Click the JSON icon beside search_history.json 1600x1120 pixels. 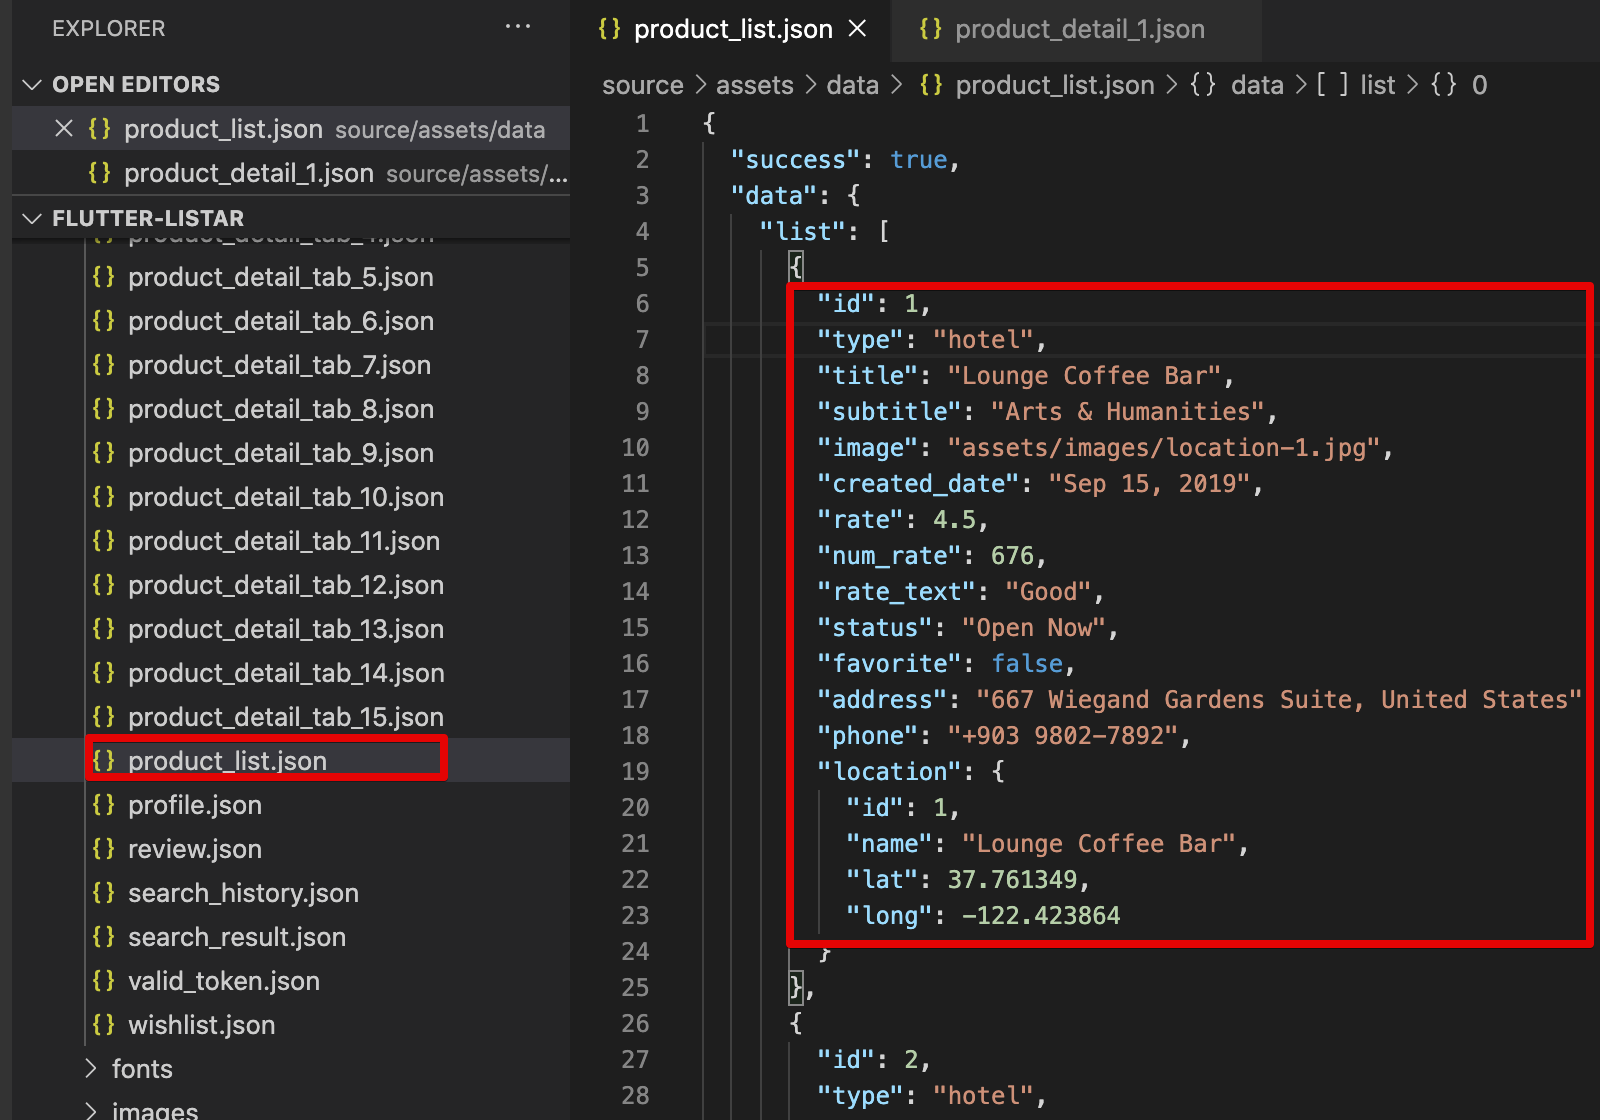[x=104, y=892]
